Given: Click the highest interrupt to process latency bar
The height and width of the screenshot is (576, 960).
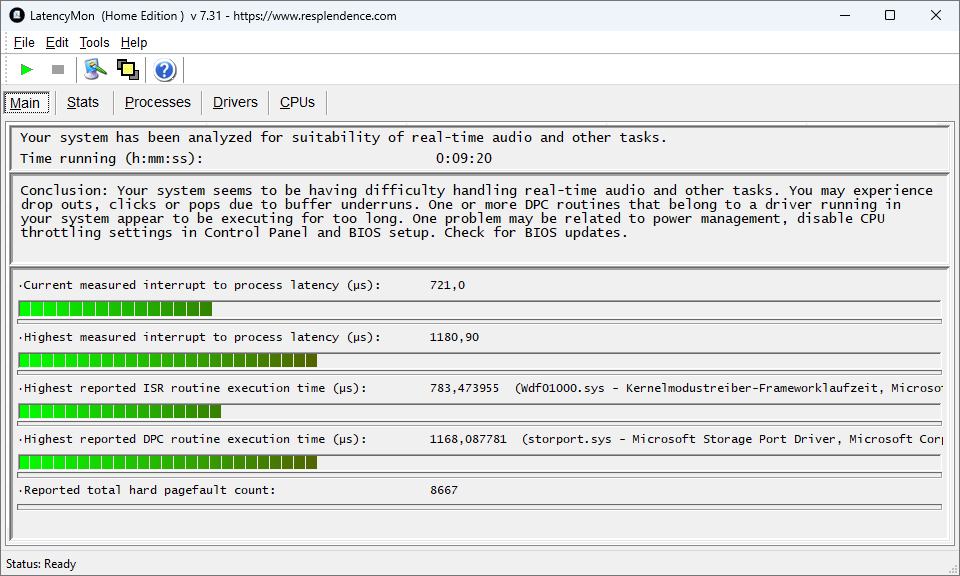Looking at the screenshot, I should point(479,361).
